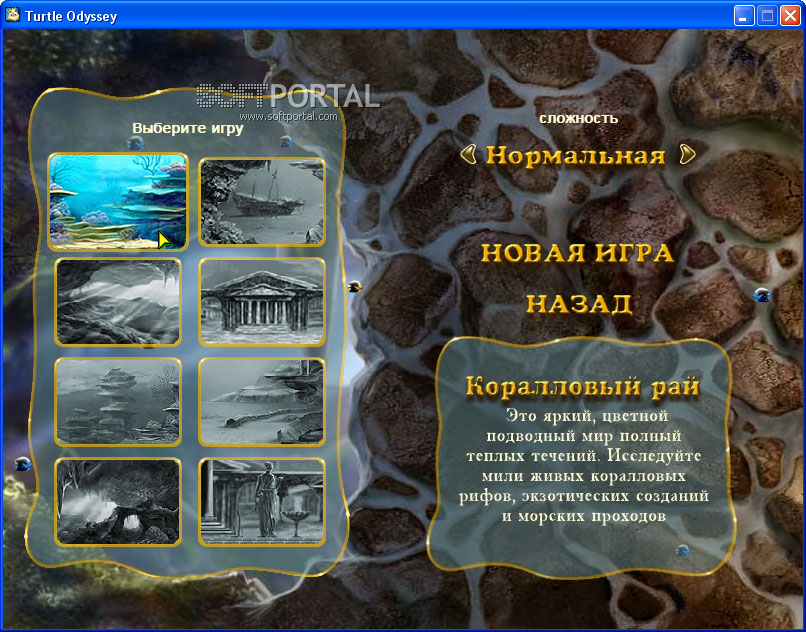The width and height of the screenshot is (806, 632).
Task: Choose the columned temple level thumbnail
Action: pyautogui.click(x=262, y=302)
